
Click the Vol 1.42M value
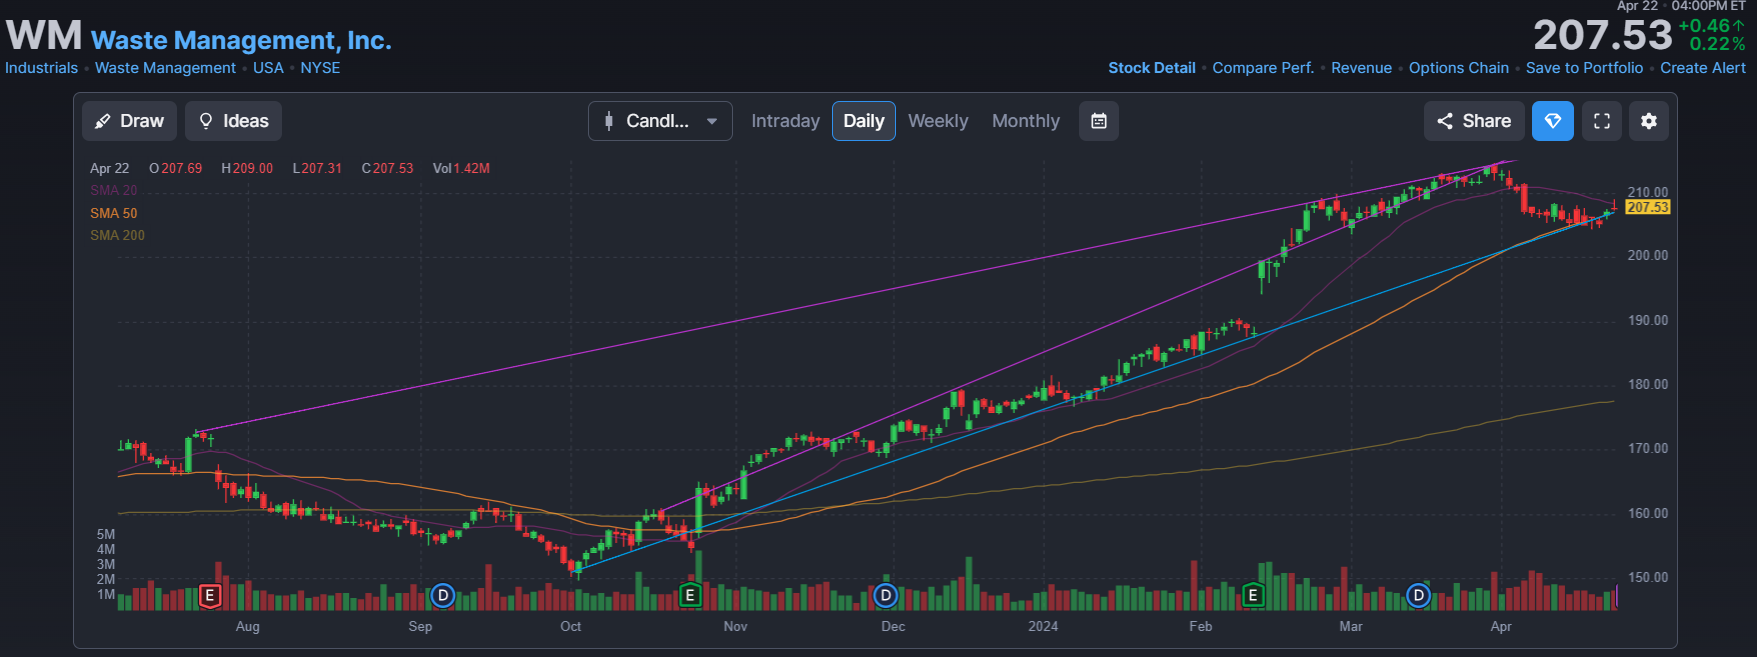(461, 168)
